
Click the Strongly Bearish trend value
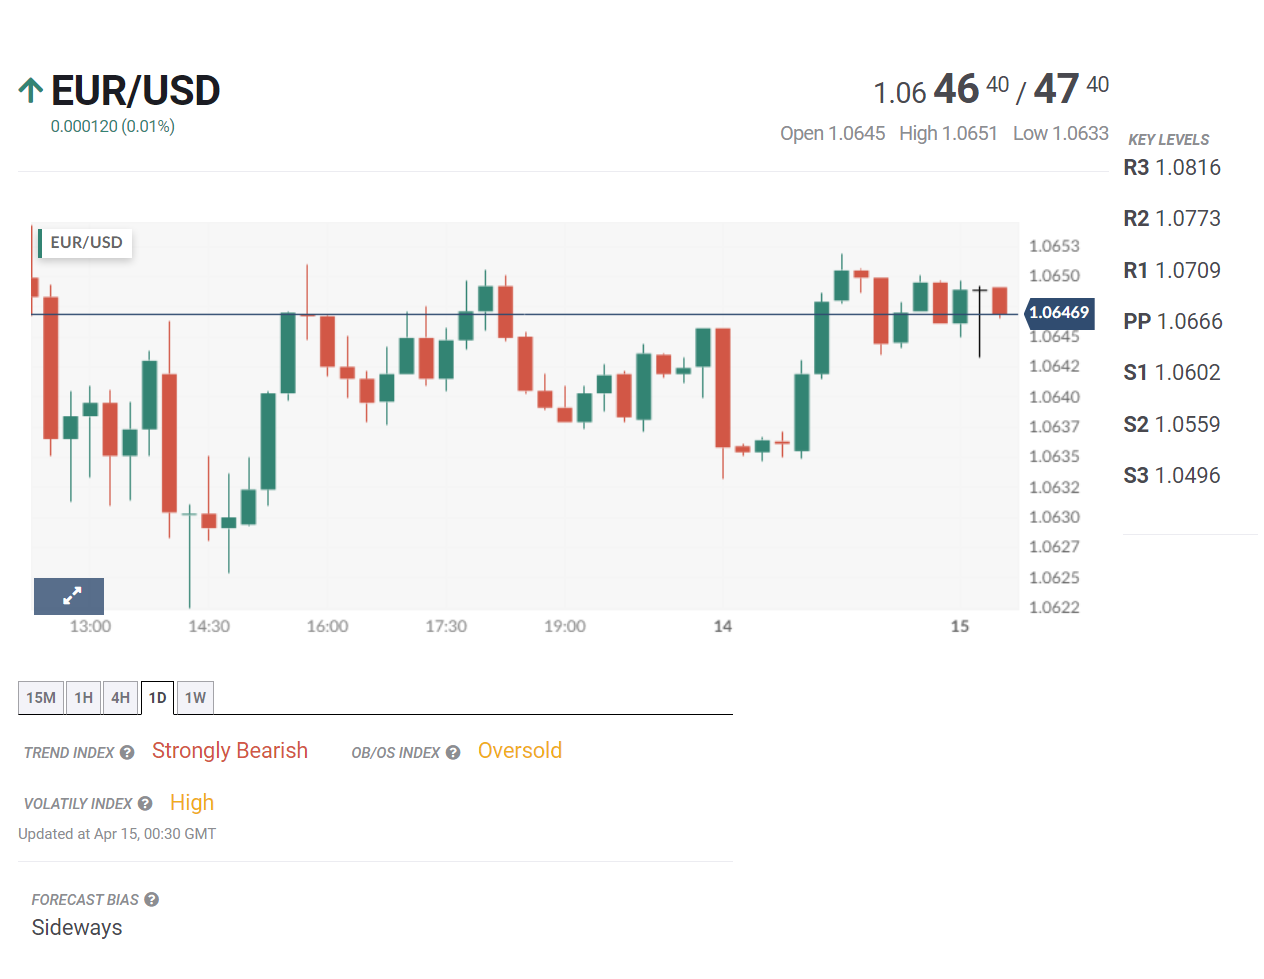coord(230,751)
